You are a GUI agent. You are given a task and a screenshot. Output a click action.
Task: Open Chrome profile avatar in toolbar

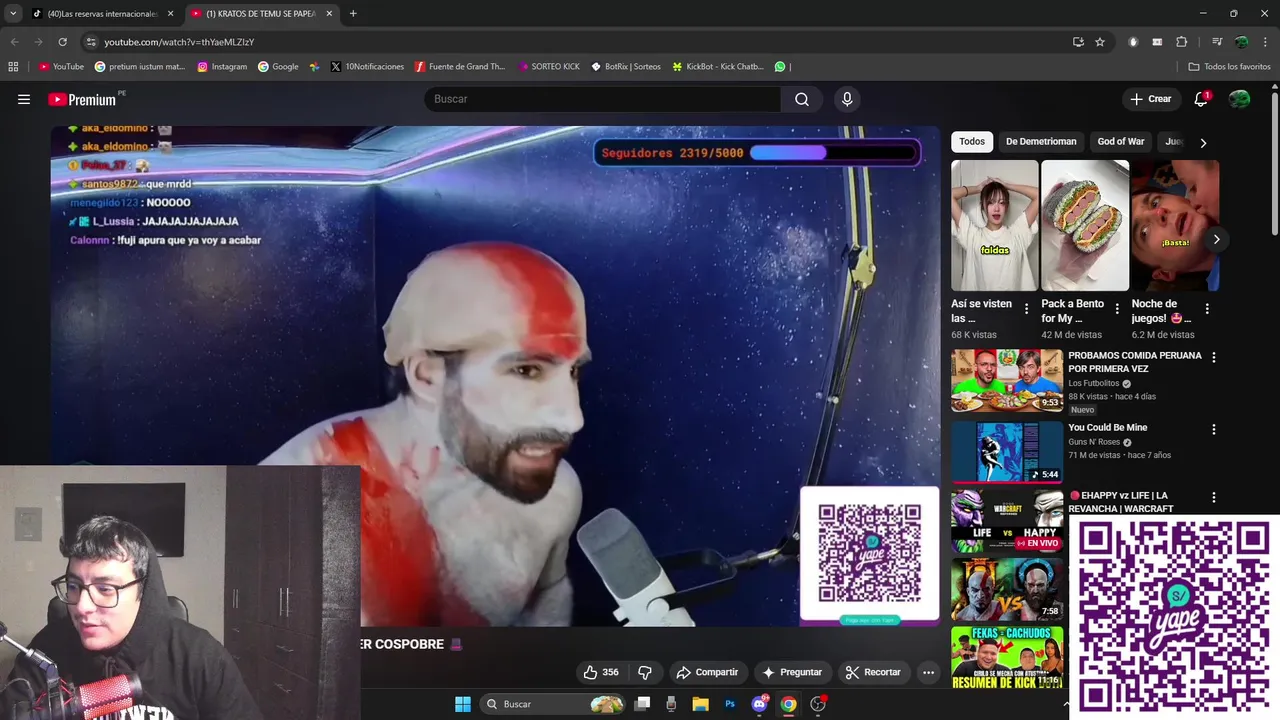point(1241,42)
